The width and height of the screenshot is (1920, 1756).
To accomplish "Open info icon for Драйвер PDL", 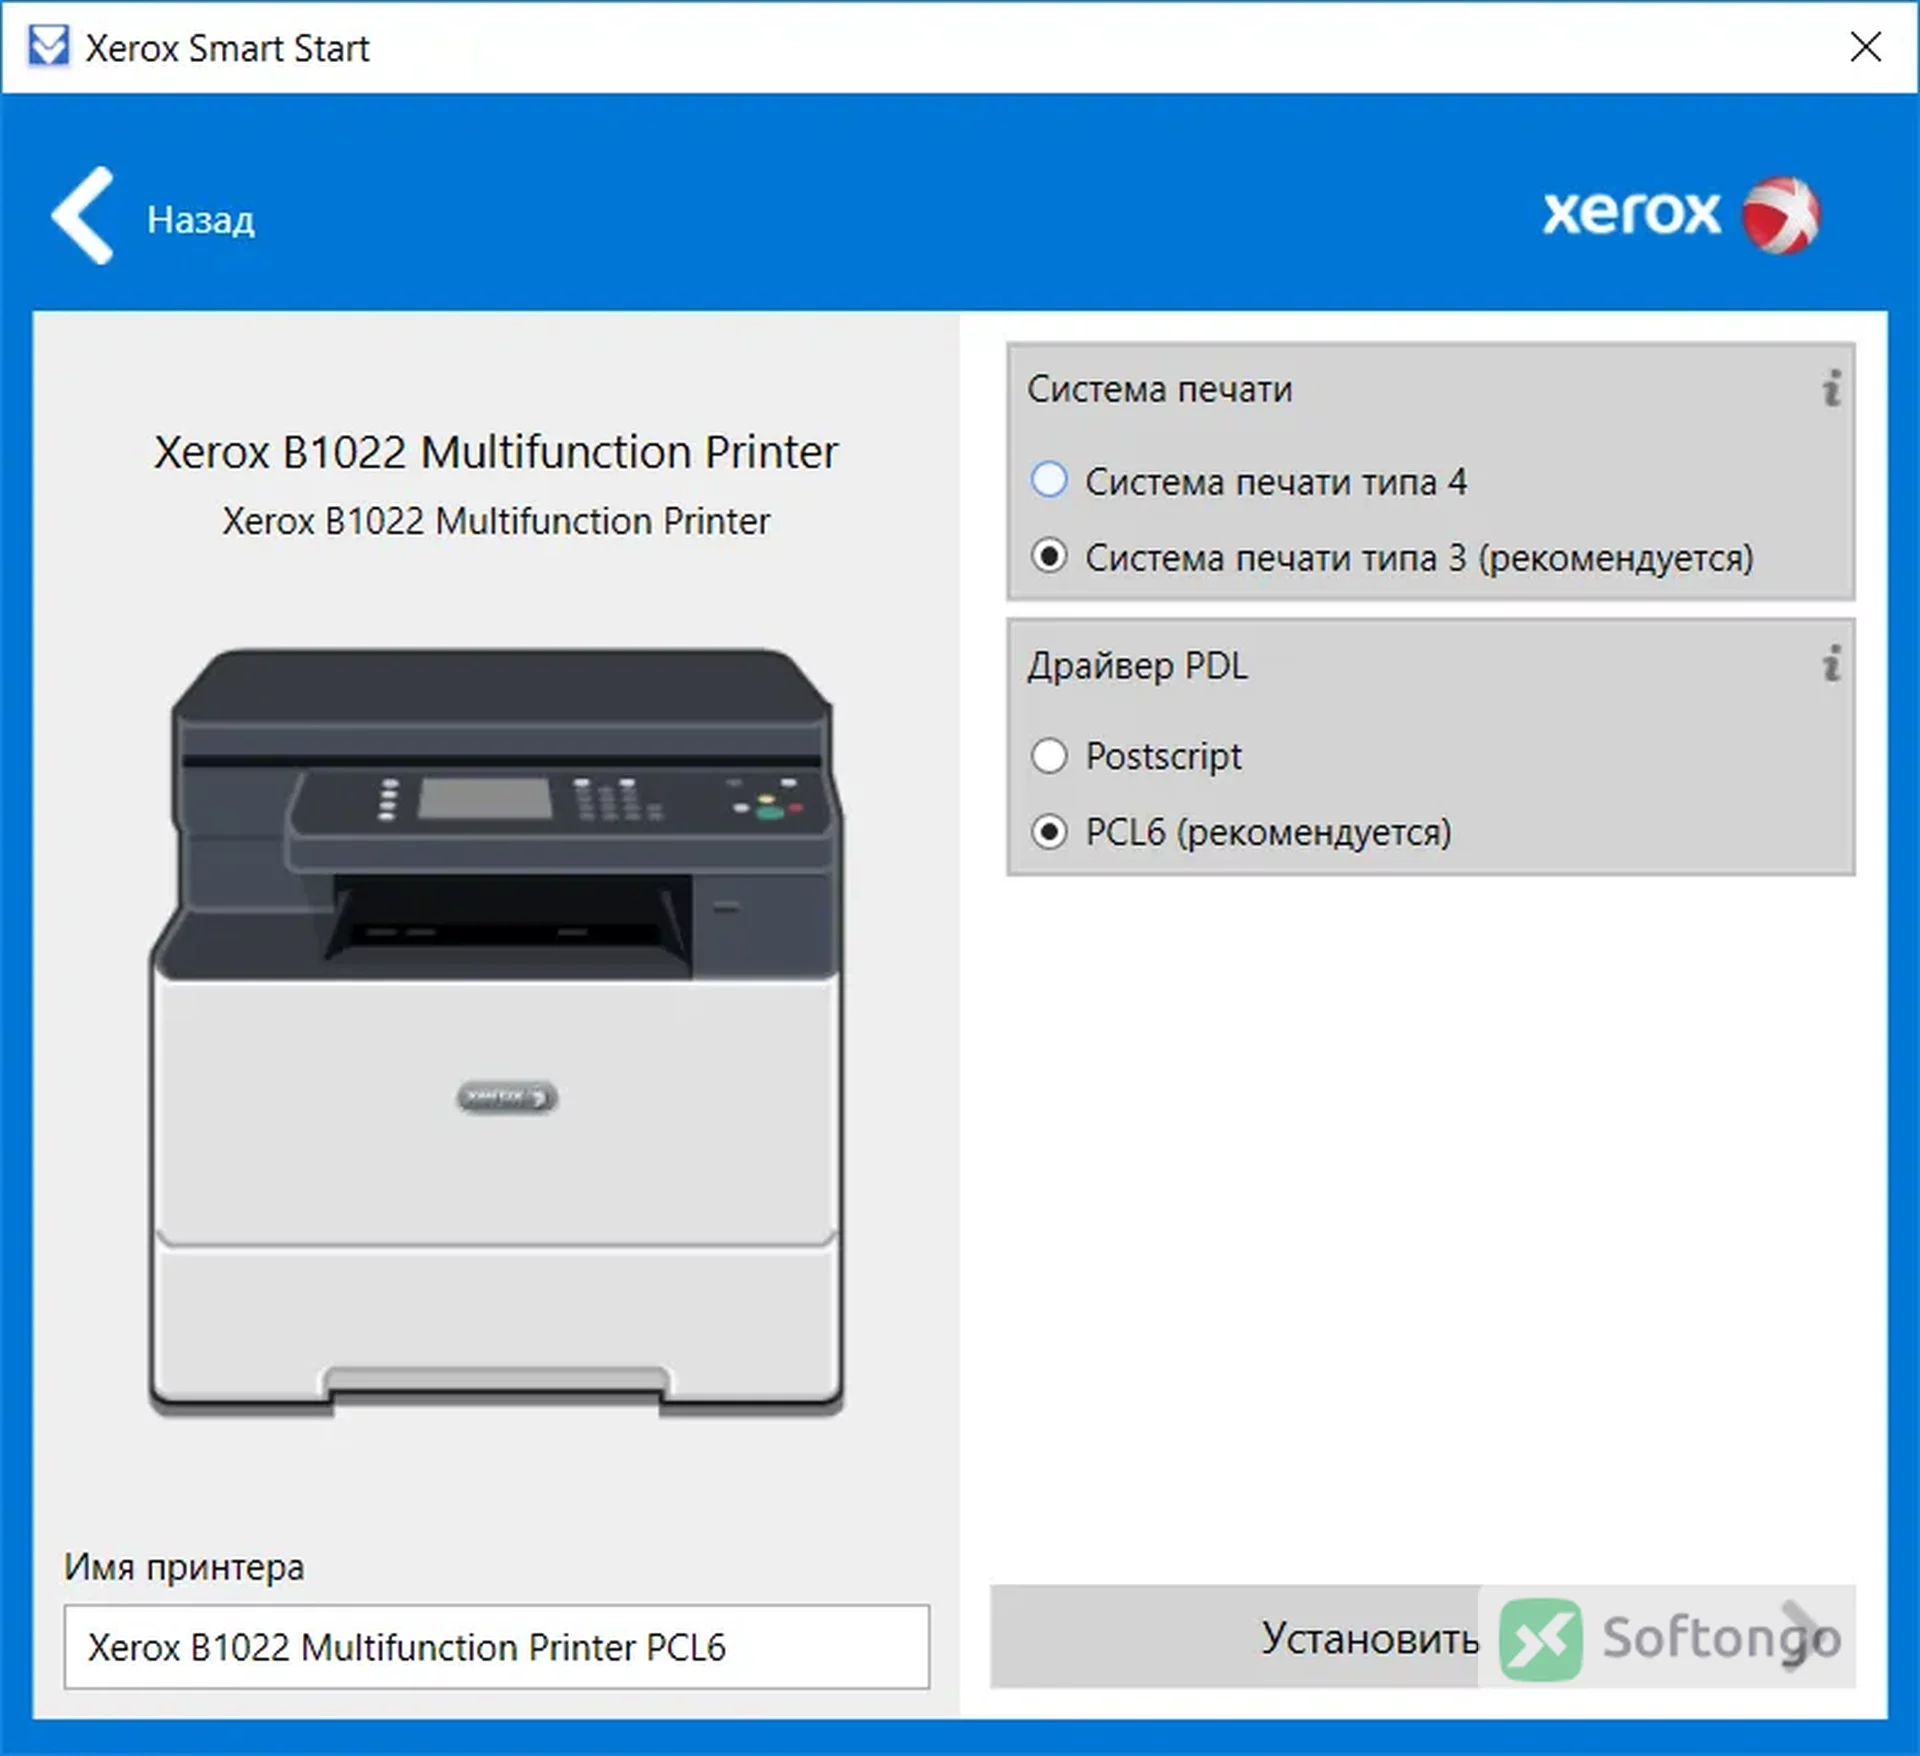I will tap(1831, 663).
